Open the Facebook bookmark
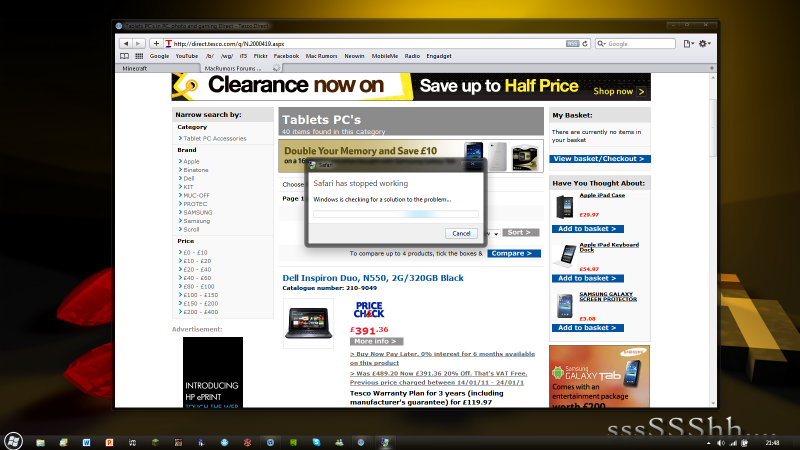This screenshot has width=800, height=450. coord(286,56)
